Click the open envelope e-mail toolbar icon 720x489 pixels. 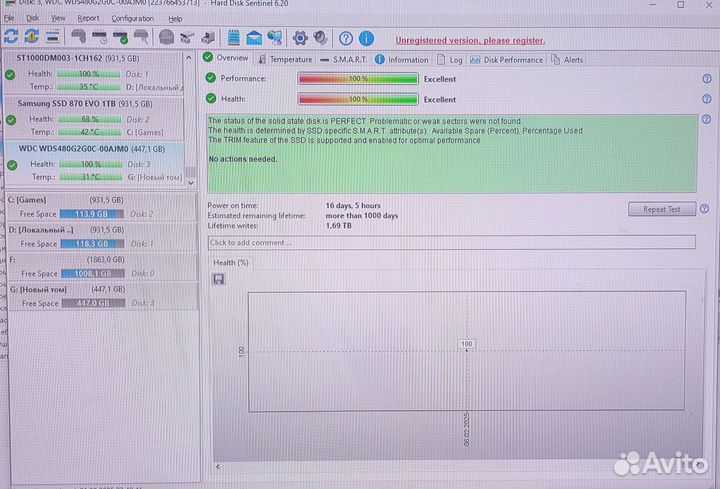click(254, 38)
